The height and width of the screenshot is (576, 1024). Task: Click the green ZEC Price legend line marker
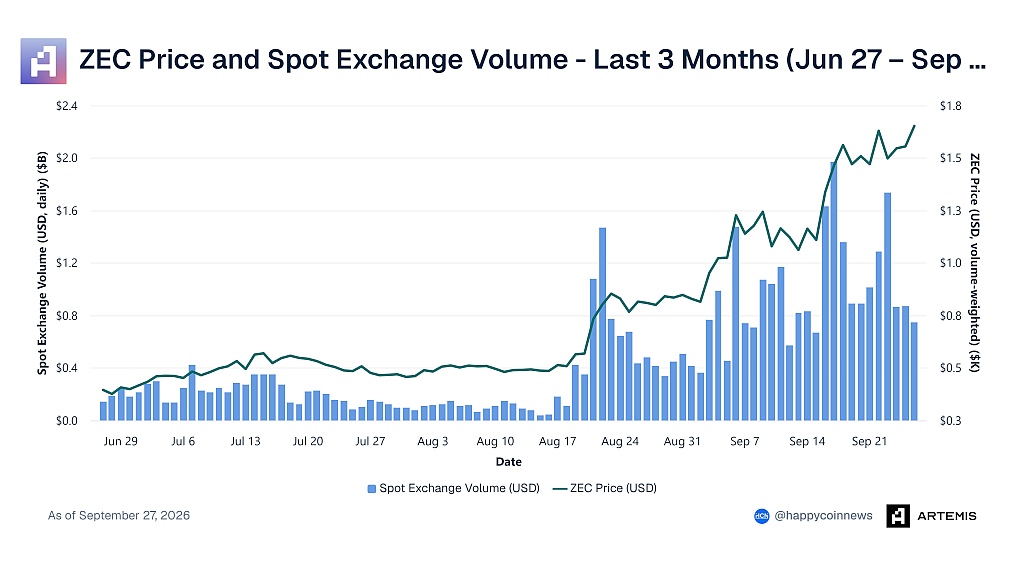[559, 488]
